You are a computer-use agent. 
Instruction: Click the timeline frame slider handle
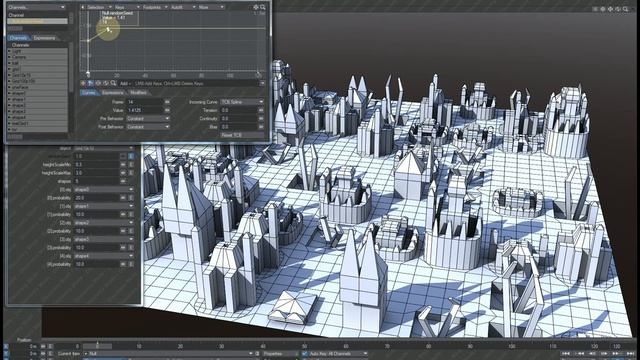(97, 346)
